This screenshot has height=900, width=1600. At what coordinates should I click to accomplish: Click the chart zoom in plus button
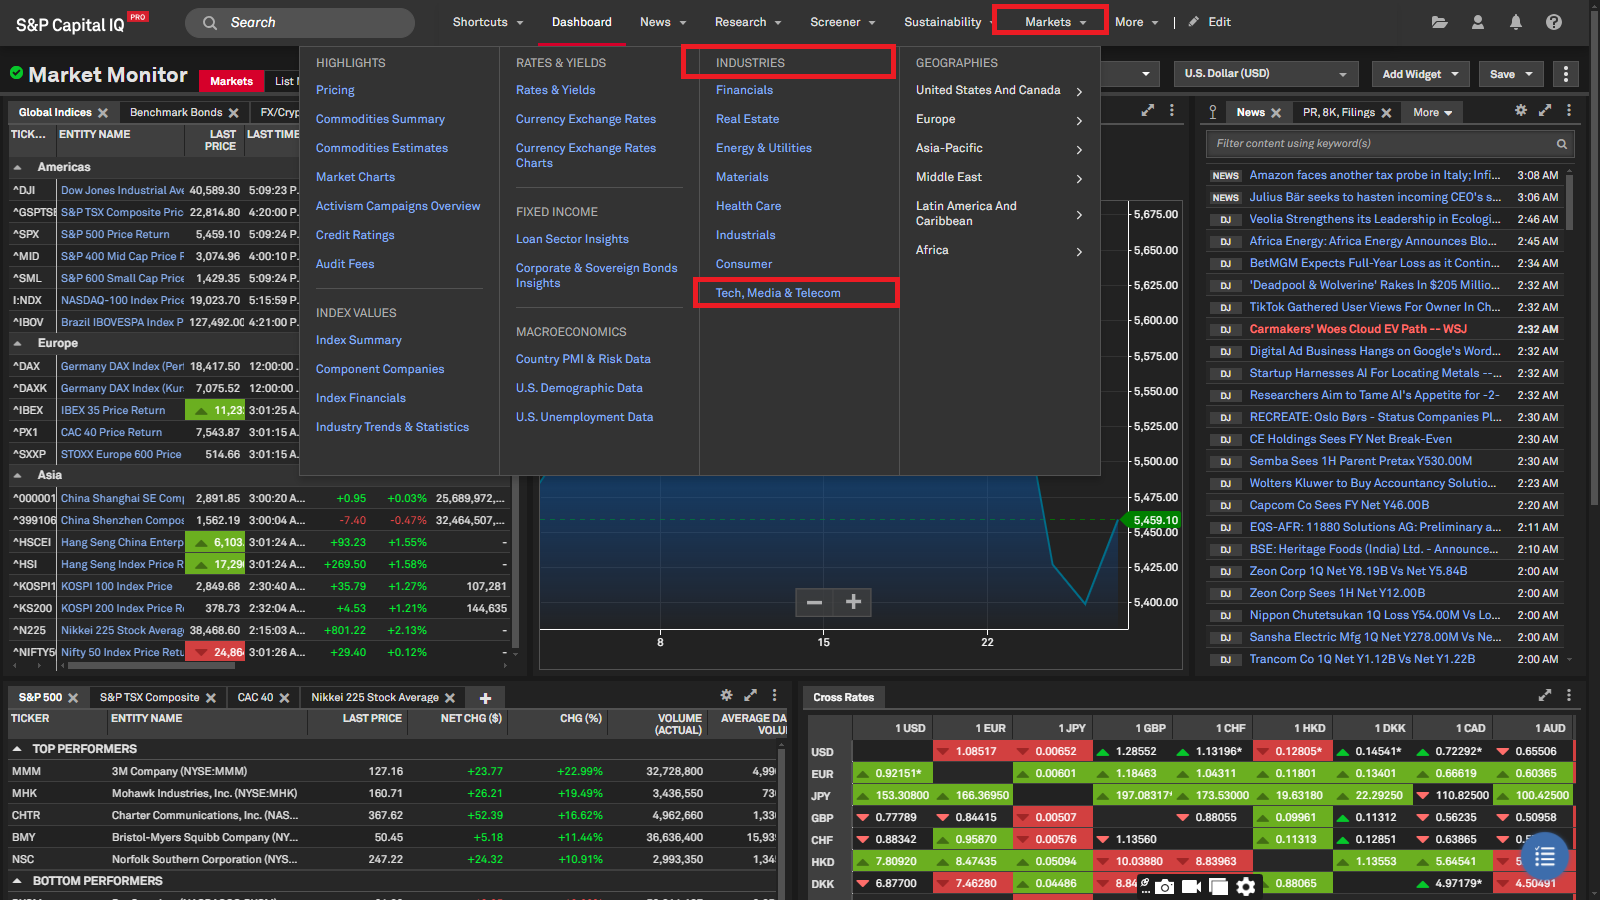point(853,602)
